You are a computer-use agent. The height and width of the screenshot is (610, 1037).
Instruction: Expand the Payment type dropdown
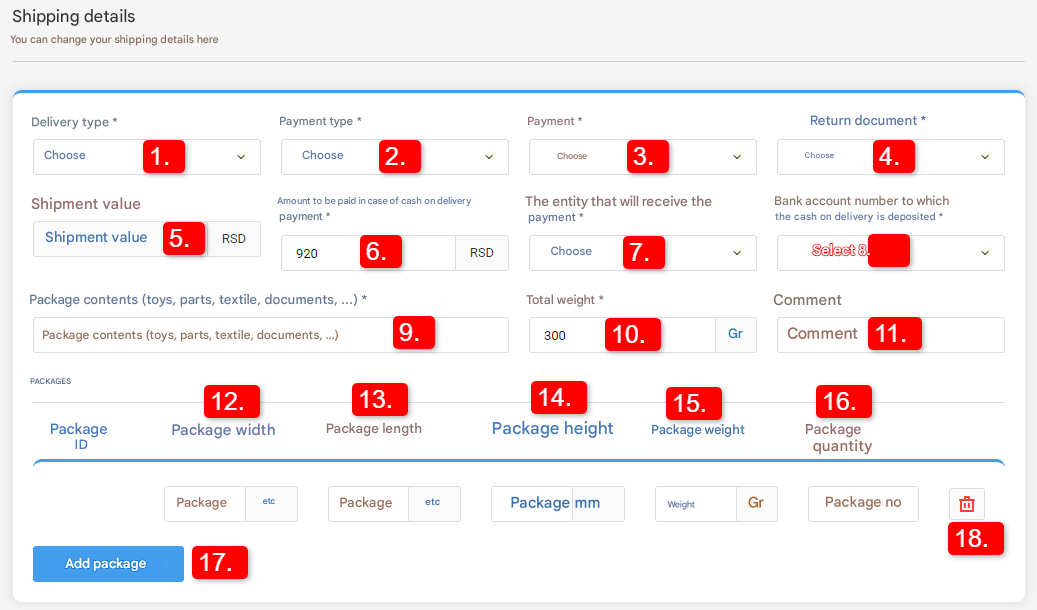point(394,157)
